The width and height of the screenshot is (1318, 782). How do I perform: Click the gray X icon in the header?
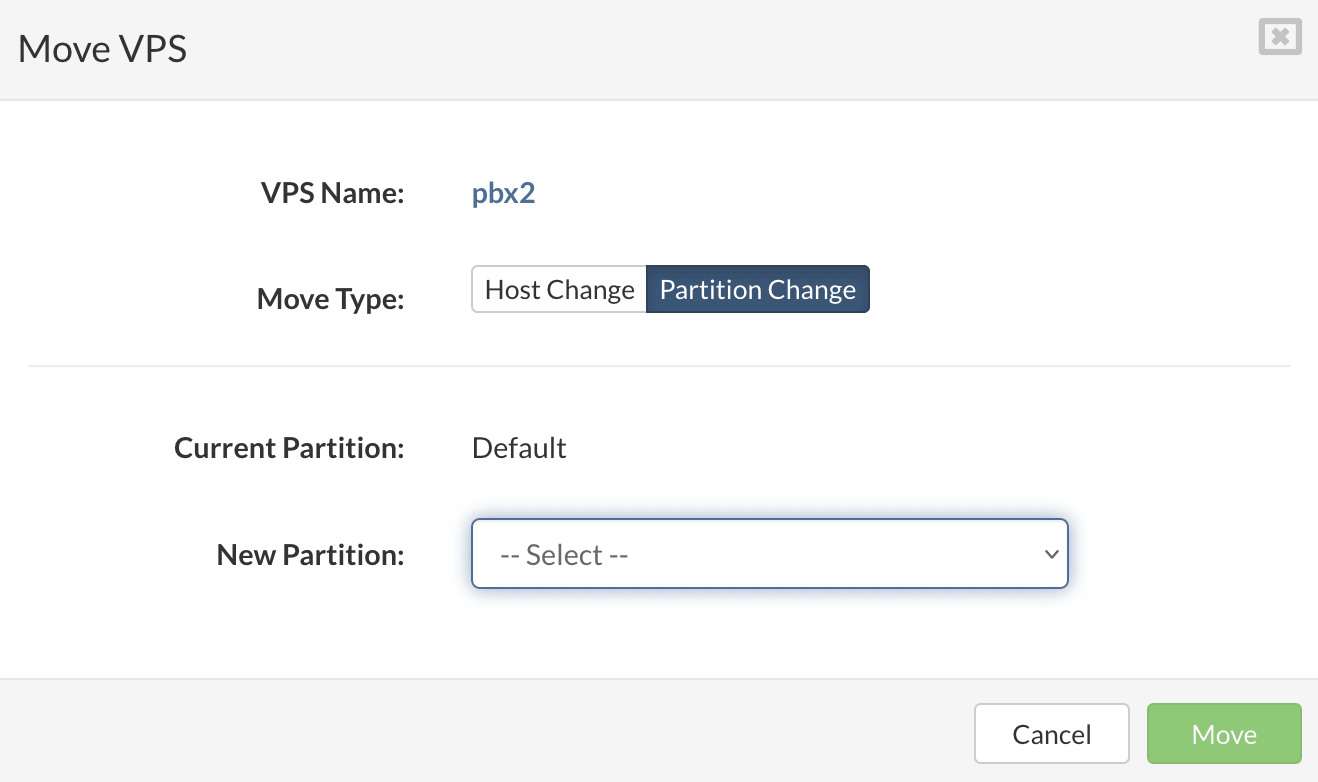click(1280, 37)
